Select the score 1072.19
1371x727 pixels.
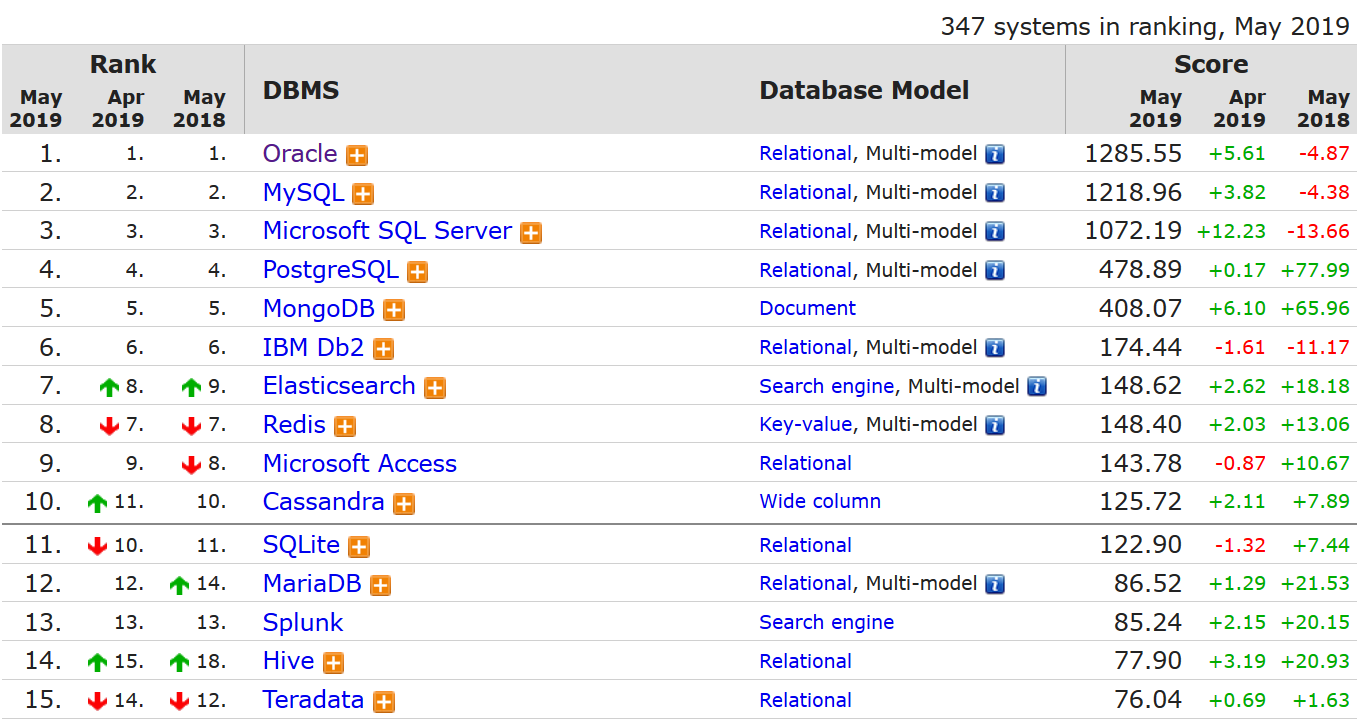1133,231
